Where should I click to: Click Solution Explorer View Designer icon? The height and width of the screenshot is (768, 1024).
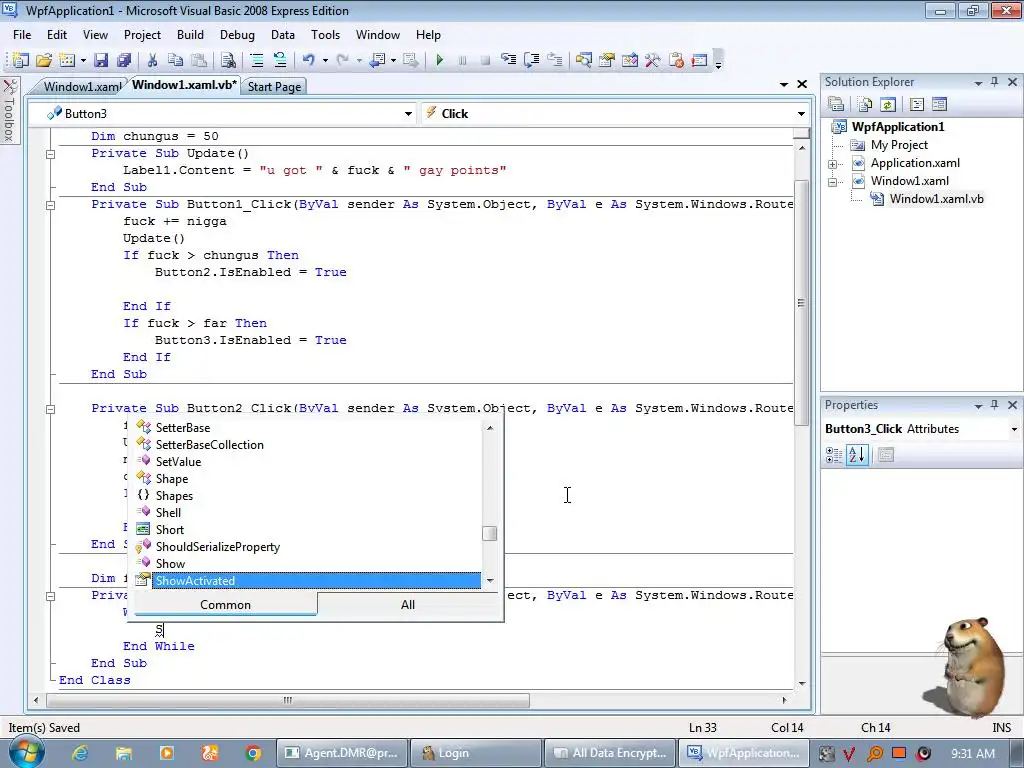point(939,104)
